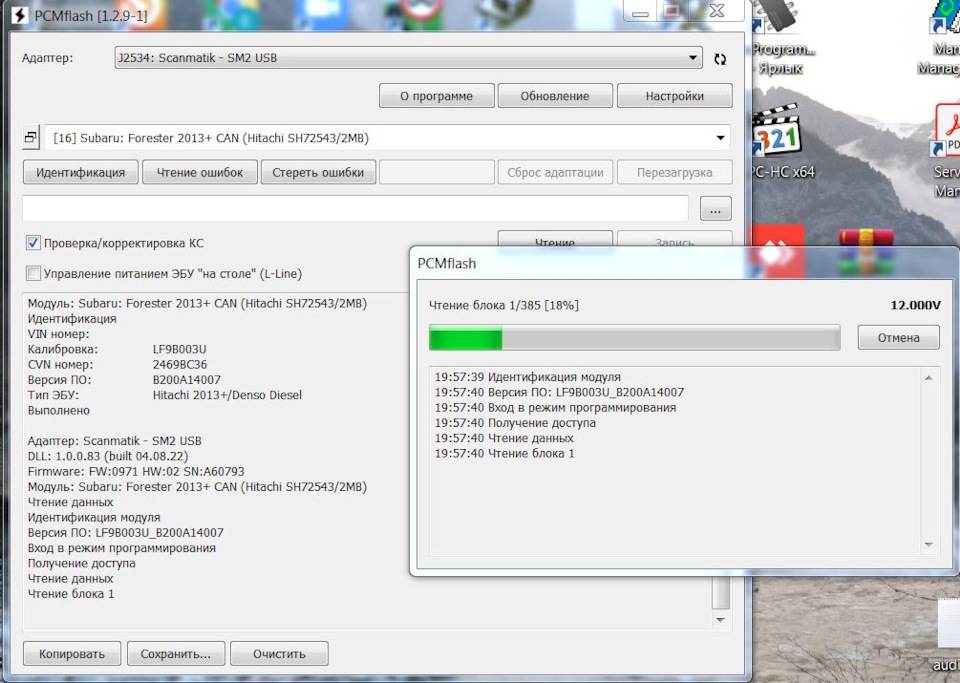Open the Адаптер dropdown list
960x683 pixels.
[408, 58]
